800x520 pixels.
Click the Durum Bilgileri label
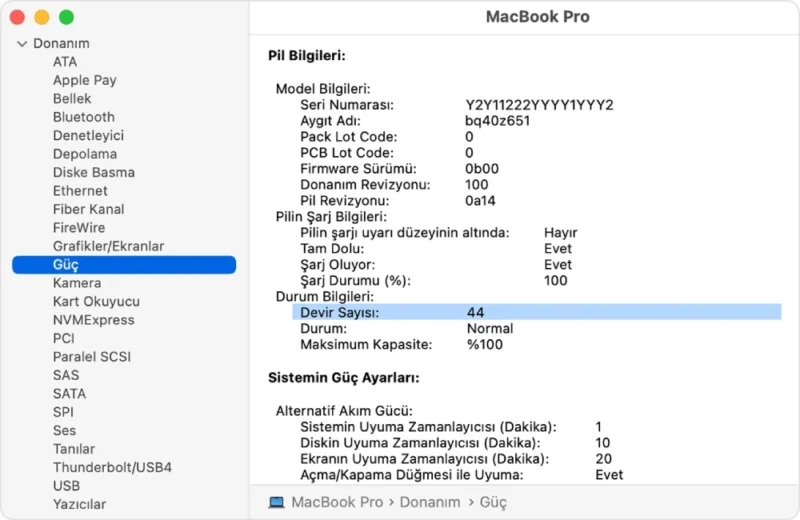coord(324,296)
